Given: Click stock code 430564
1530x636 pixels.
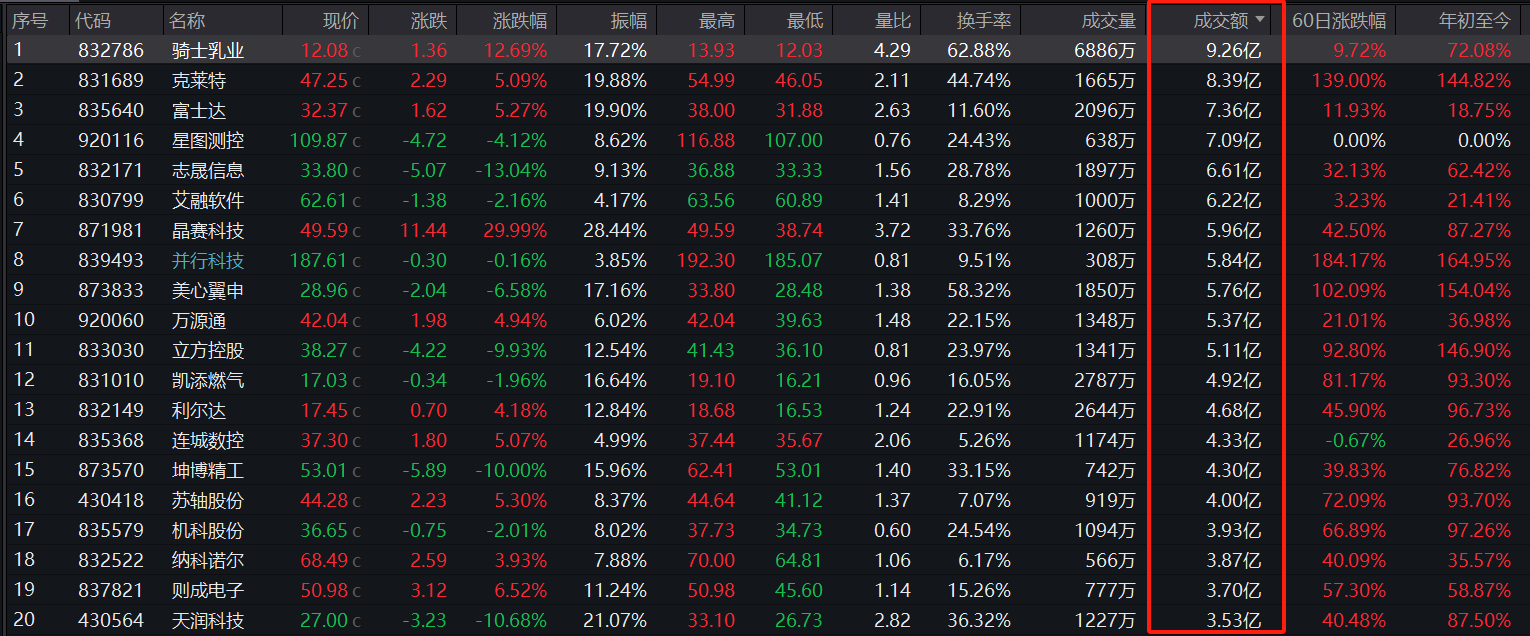Looking at the screenshot, I should pos(111,620).
